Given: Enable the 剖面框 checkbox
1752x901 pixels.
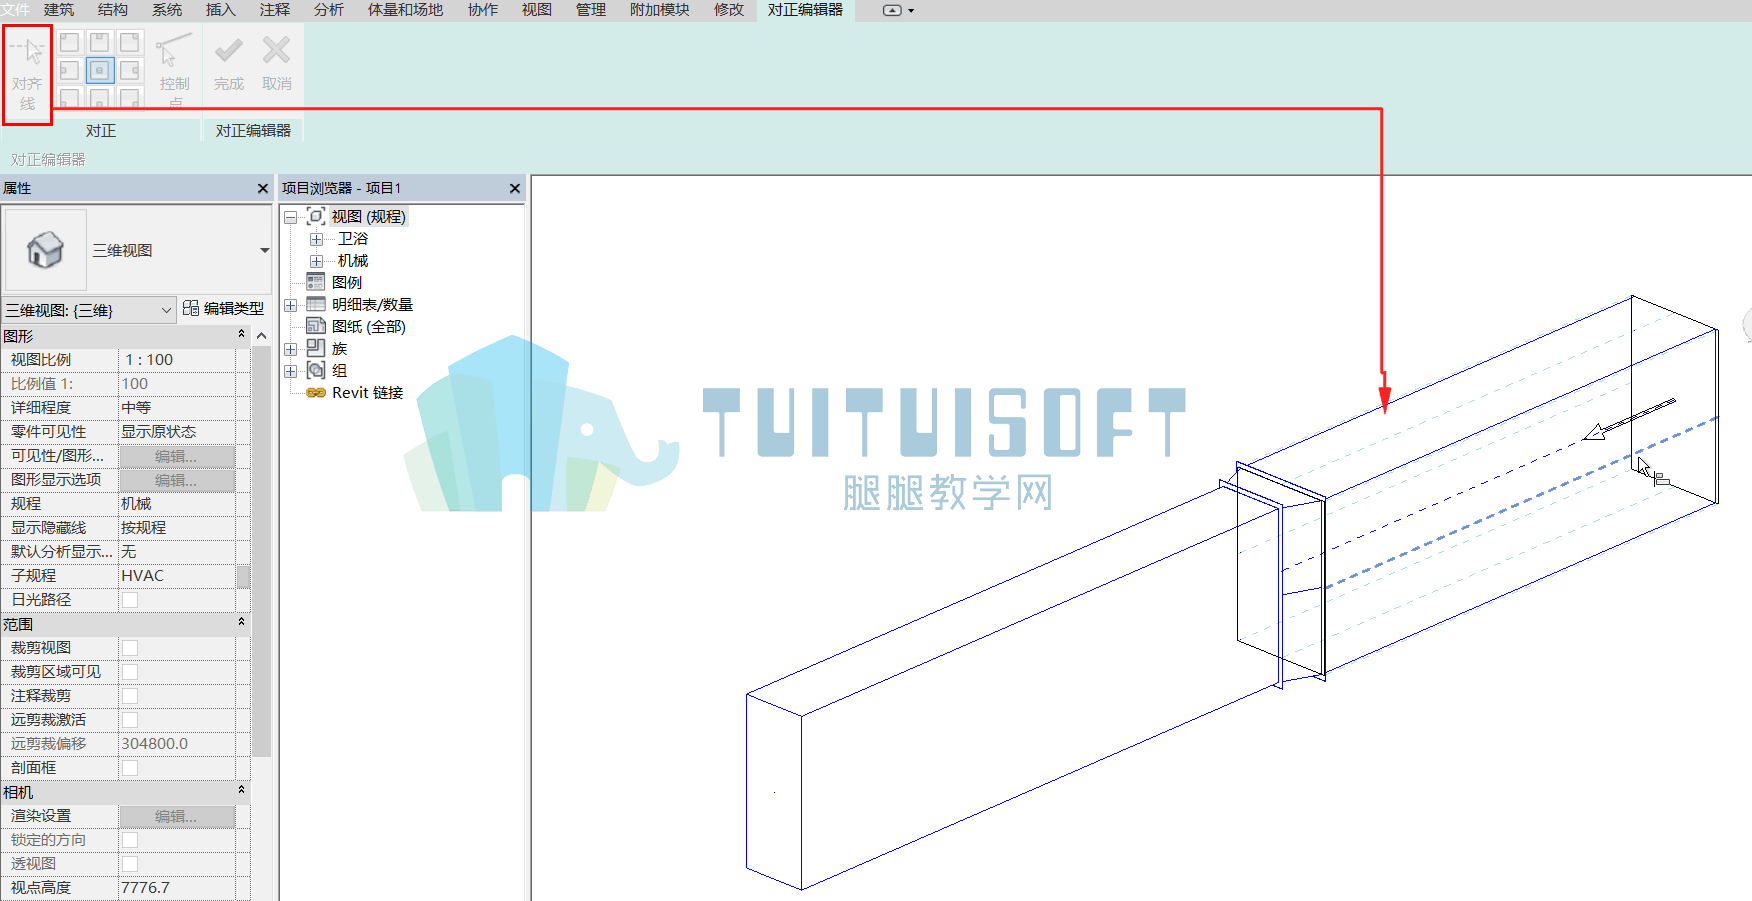Looking at the screenshot, I should (130, 768).
